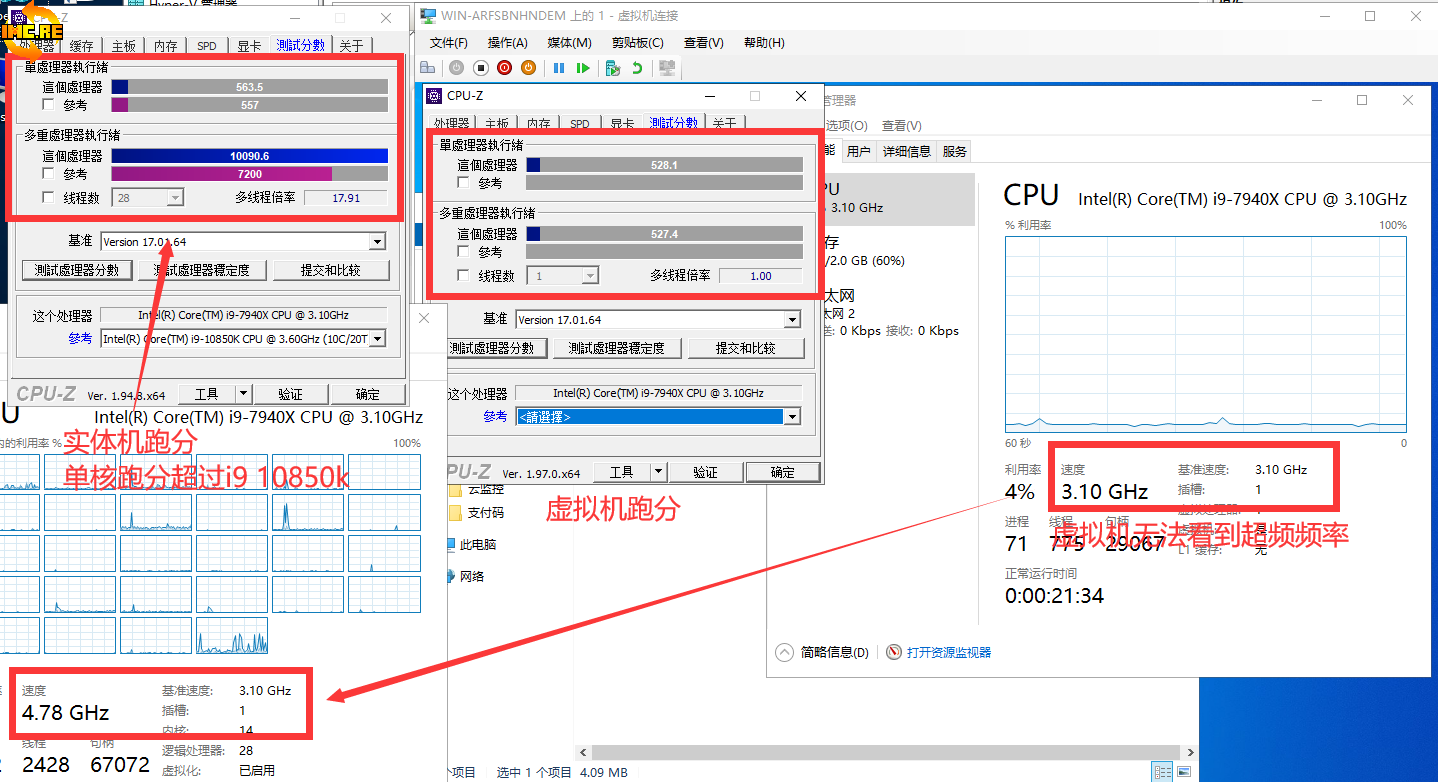Click the orange Save state VM icon
The height and width of the screenshot is (782, 1438).
tap(528, 68)
